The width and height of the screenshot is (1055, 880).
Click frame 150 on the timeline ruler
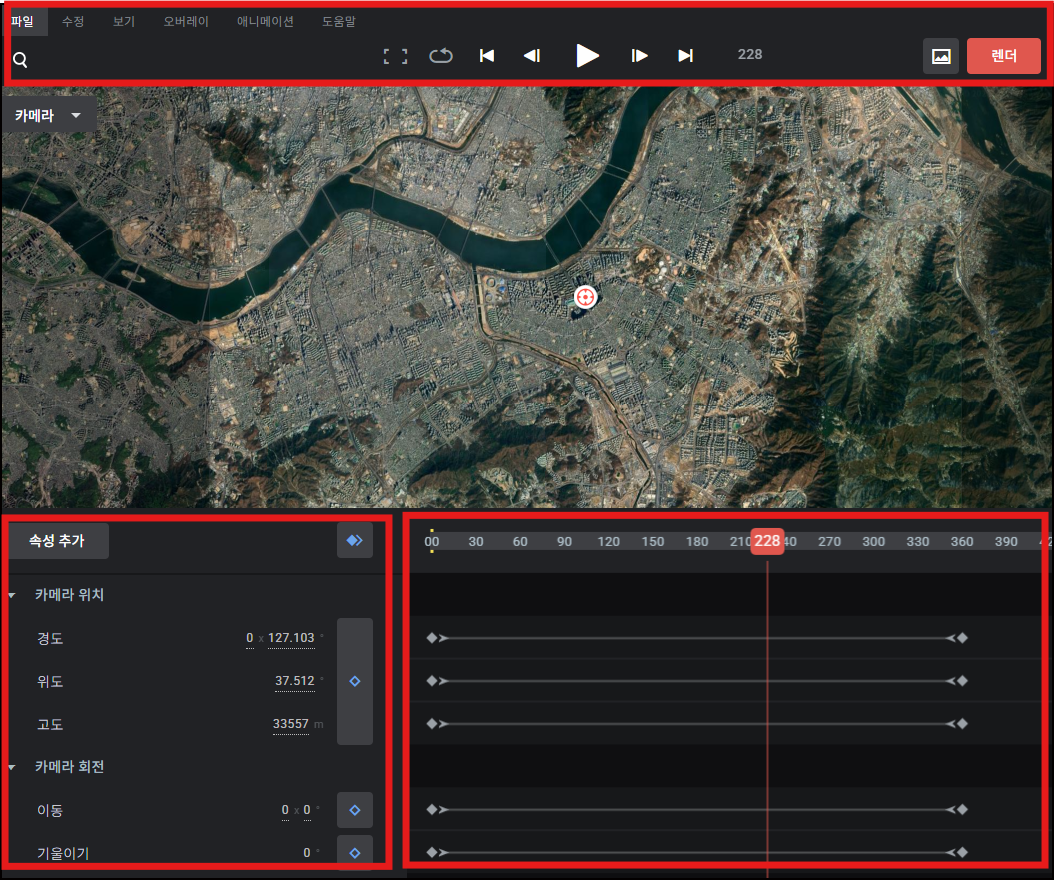pyautogui.click(x=653, y=542)
